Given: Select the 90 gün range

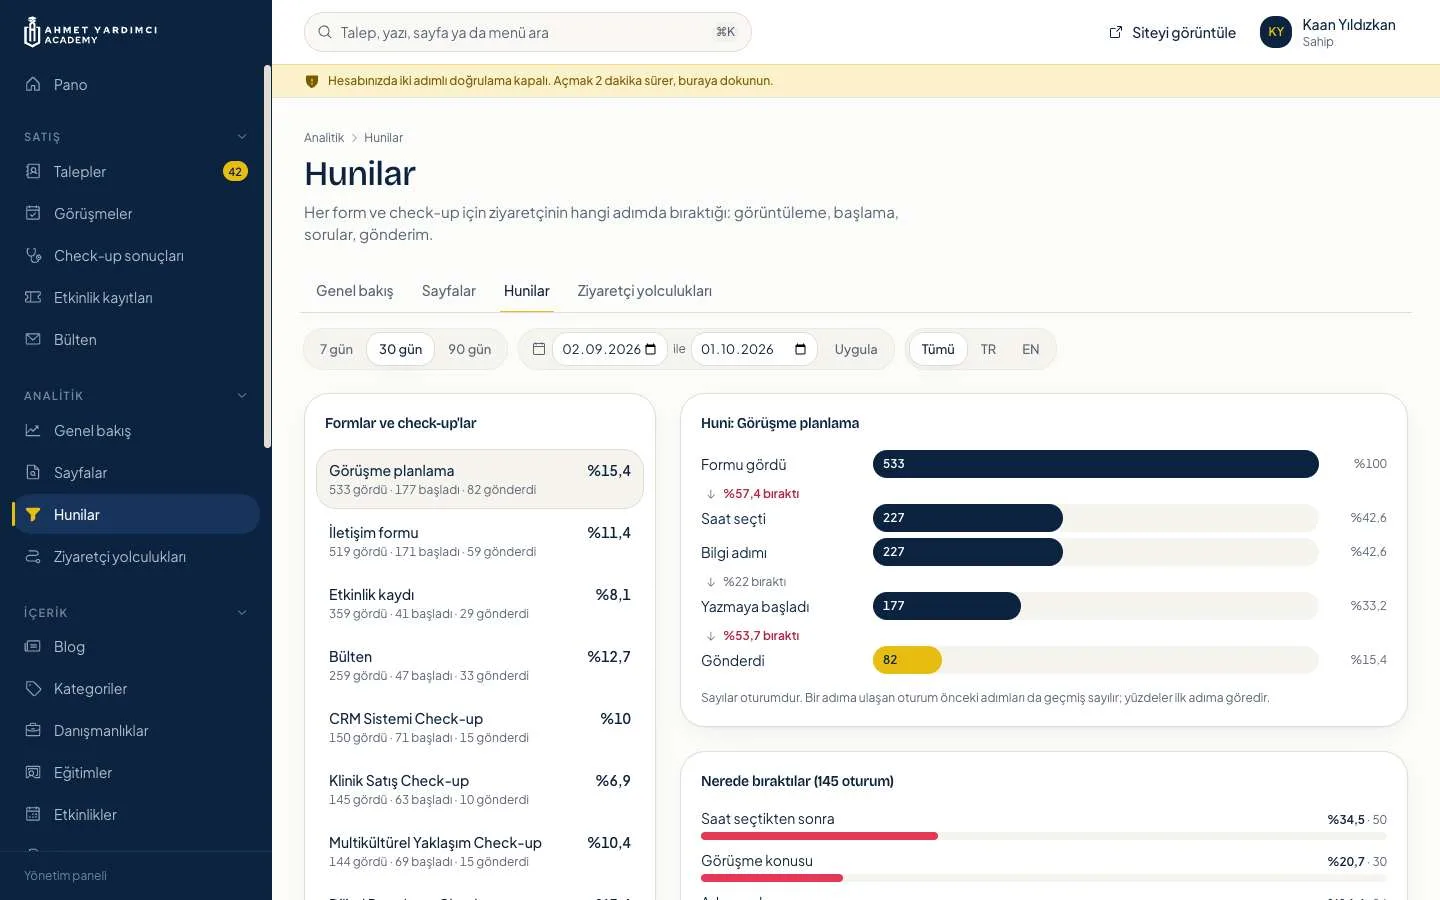Looking at the screenshot, I should coord(469,349).
